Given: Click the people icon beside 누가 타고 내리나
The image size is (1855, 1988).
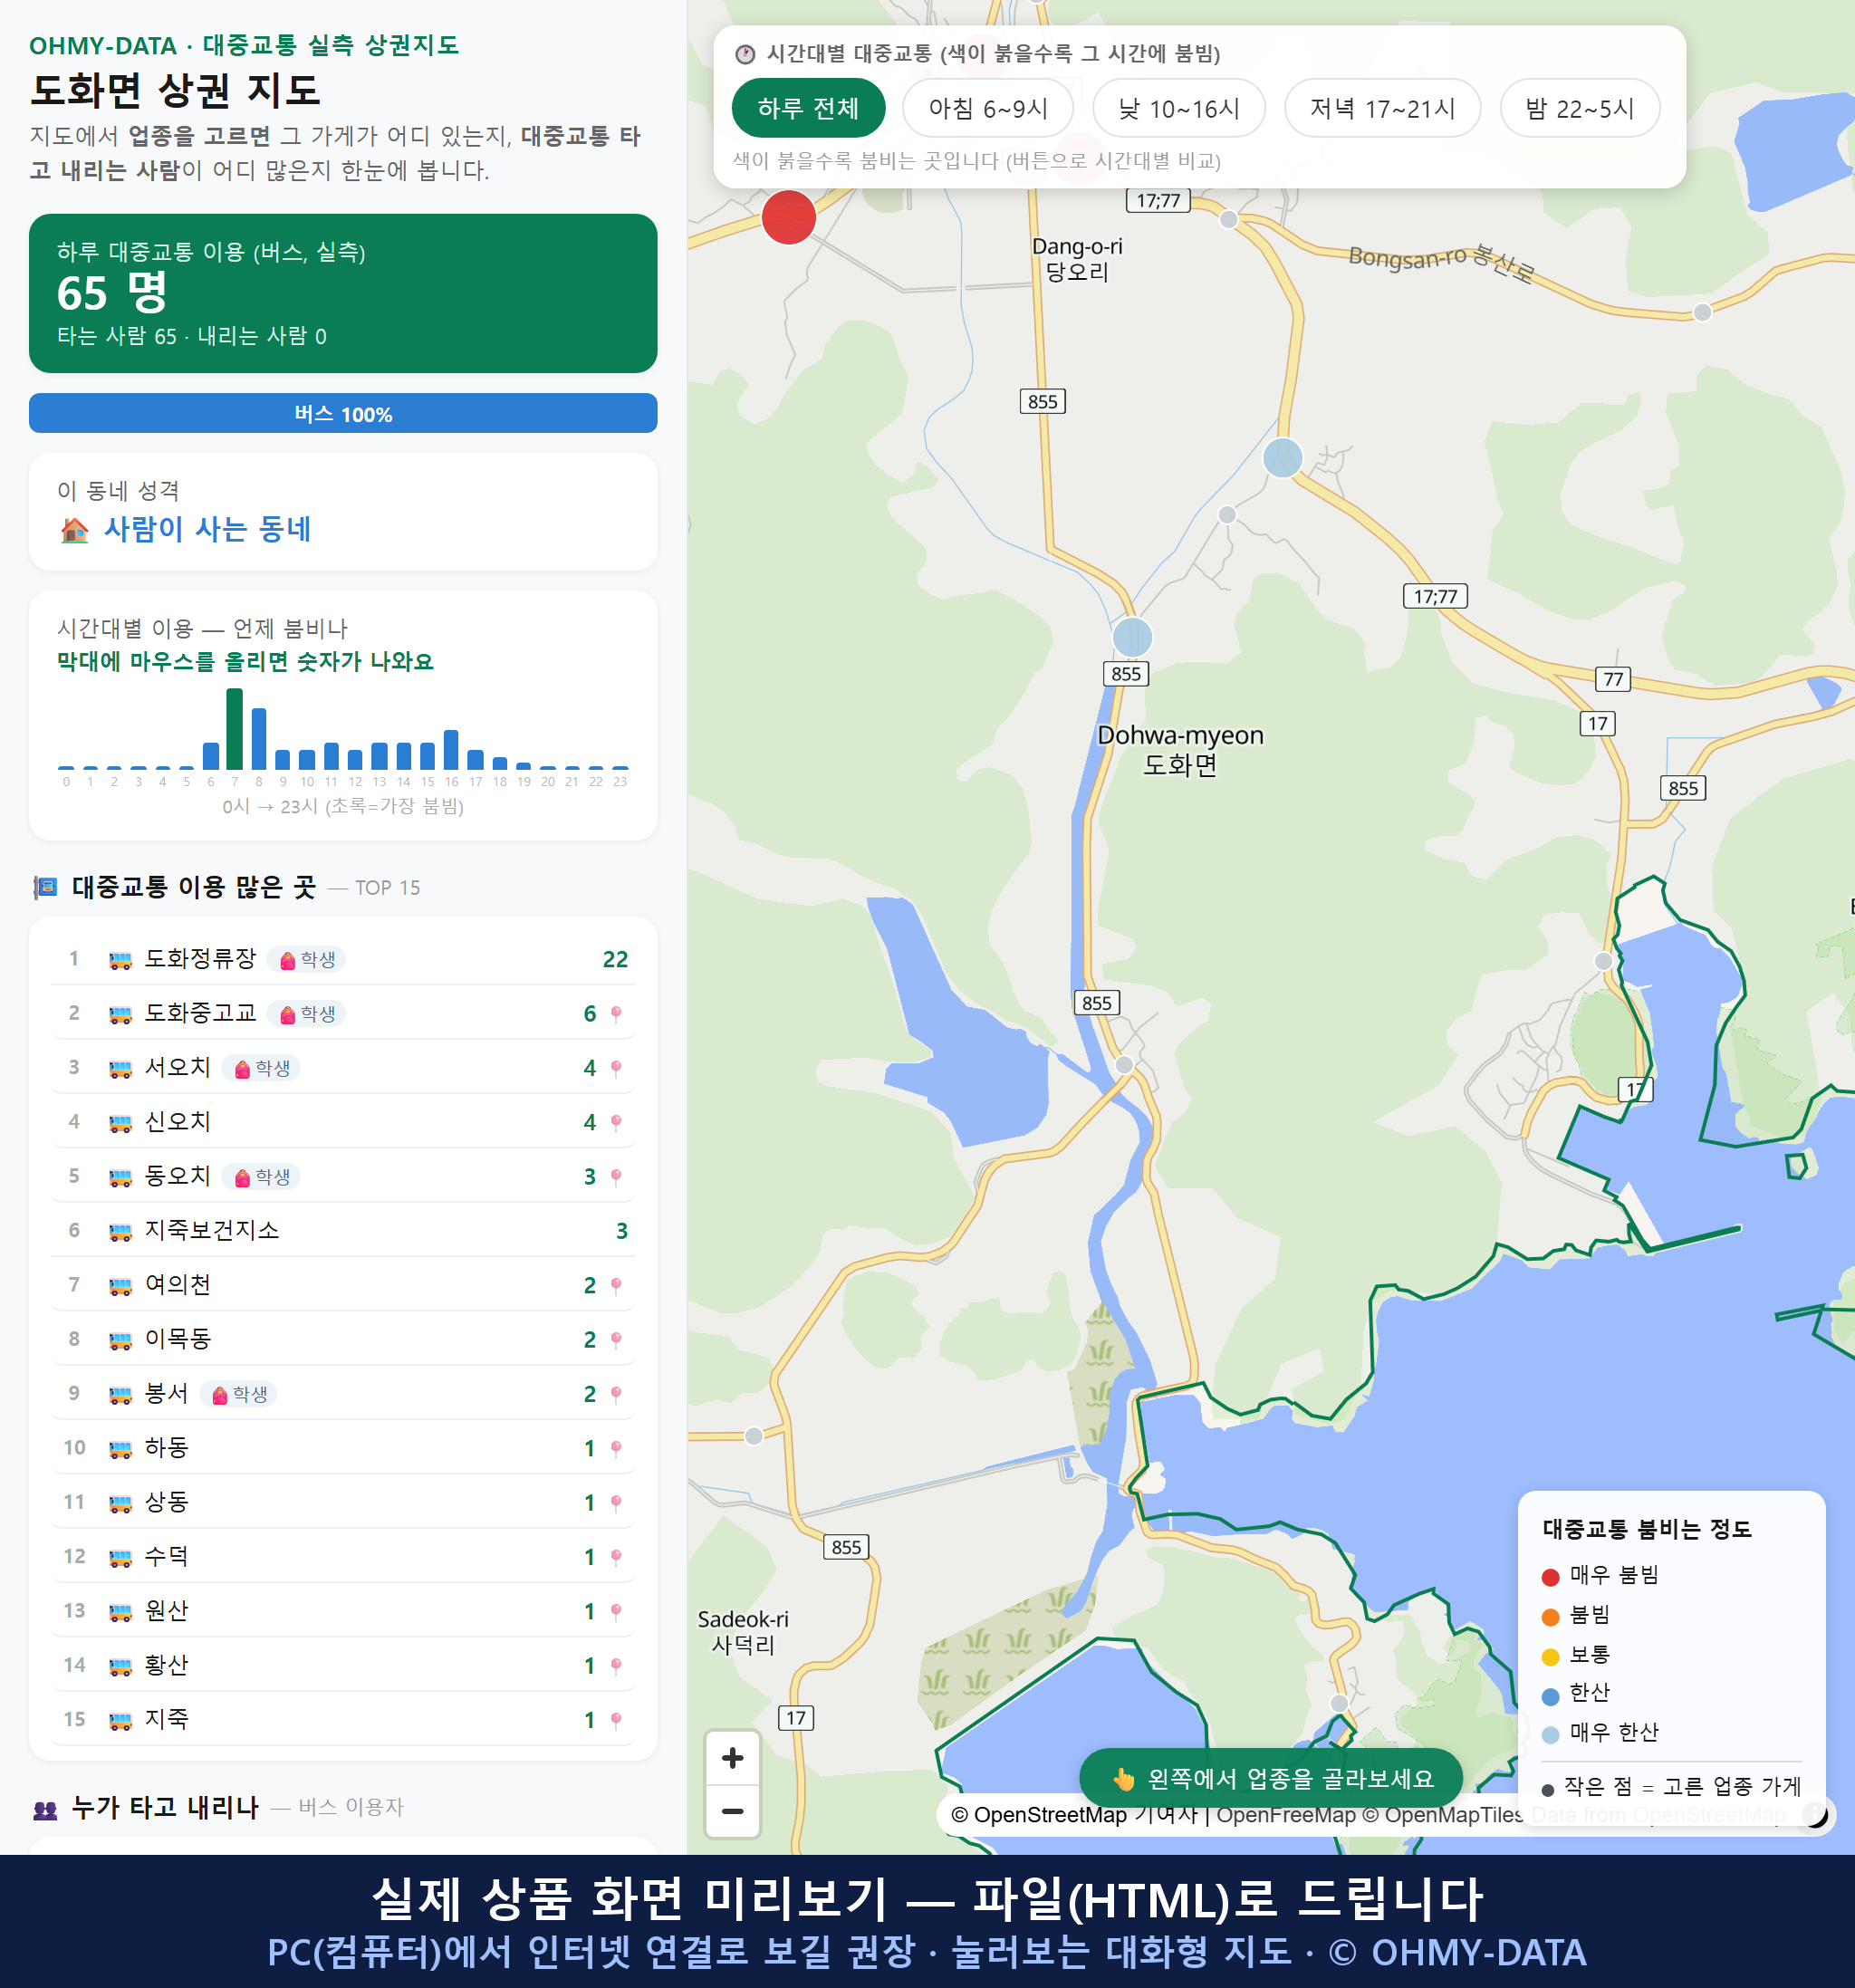Looking at the screenshot, I should click(x=45, y=1809).
